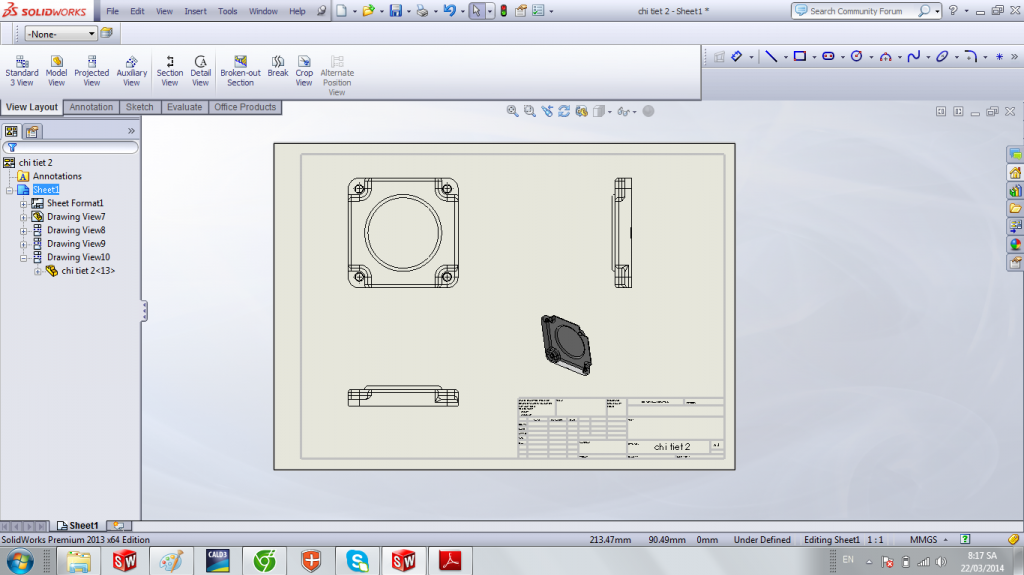Toggle the Select cursor tool

coord(477,10)
